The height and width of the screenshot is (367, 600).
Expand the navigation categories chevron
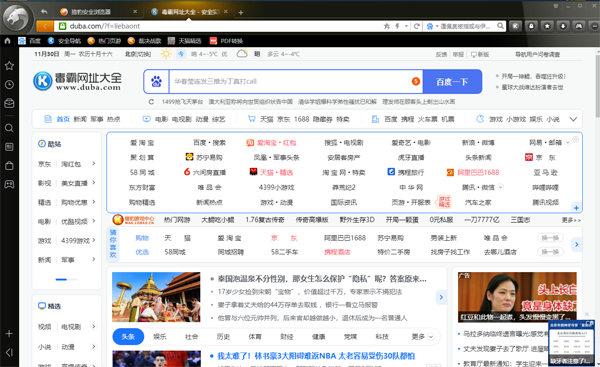coord(573,119)
